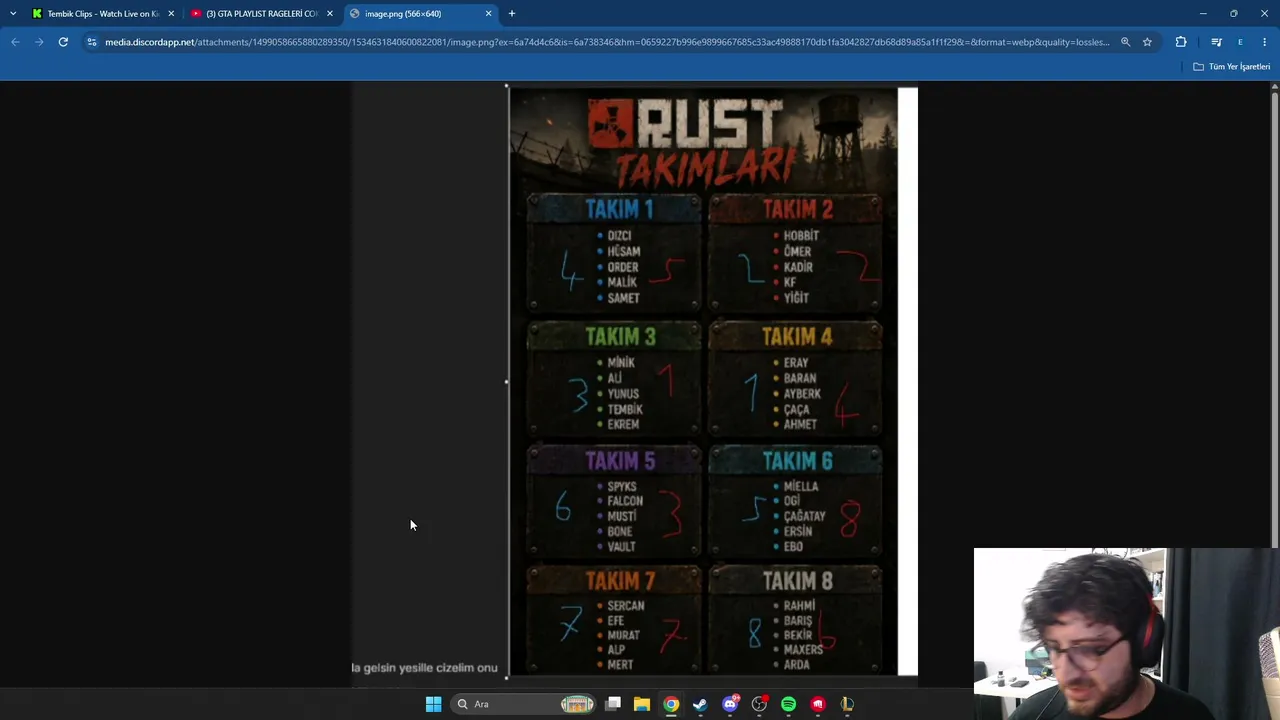Click the name ÇAĞATAY in Takım 6
This screenshot has width=1280, height=720.
pyautogui.click(x=804, y=516)
